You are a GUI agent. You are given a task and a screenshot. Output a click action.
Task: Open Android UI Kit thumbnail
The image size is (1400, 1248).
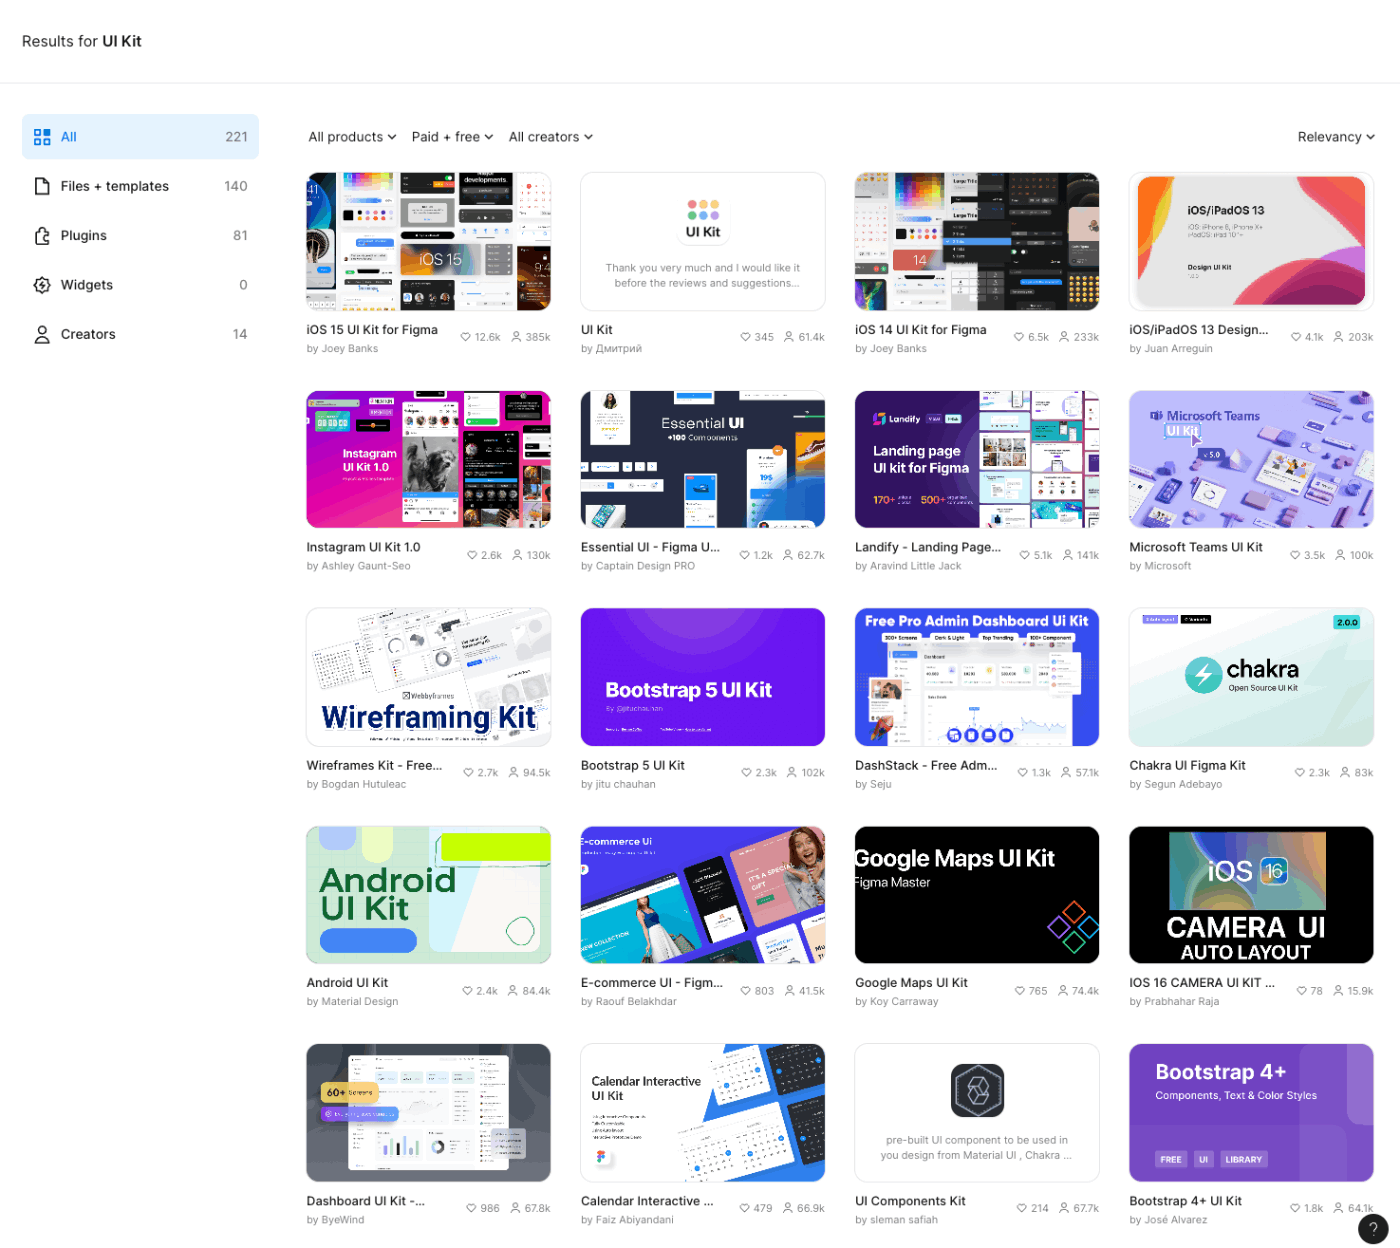428,895
